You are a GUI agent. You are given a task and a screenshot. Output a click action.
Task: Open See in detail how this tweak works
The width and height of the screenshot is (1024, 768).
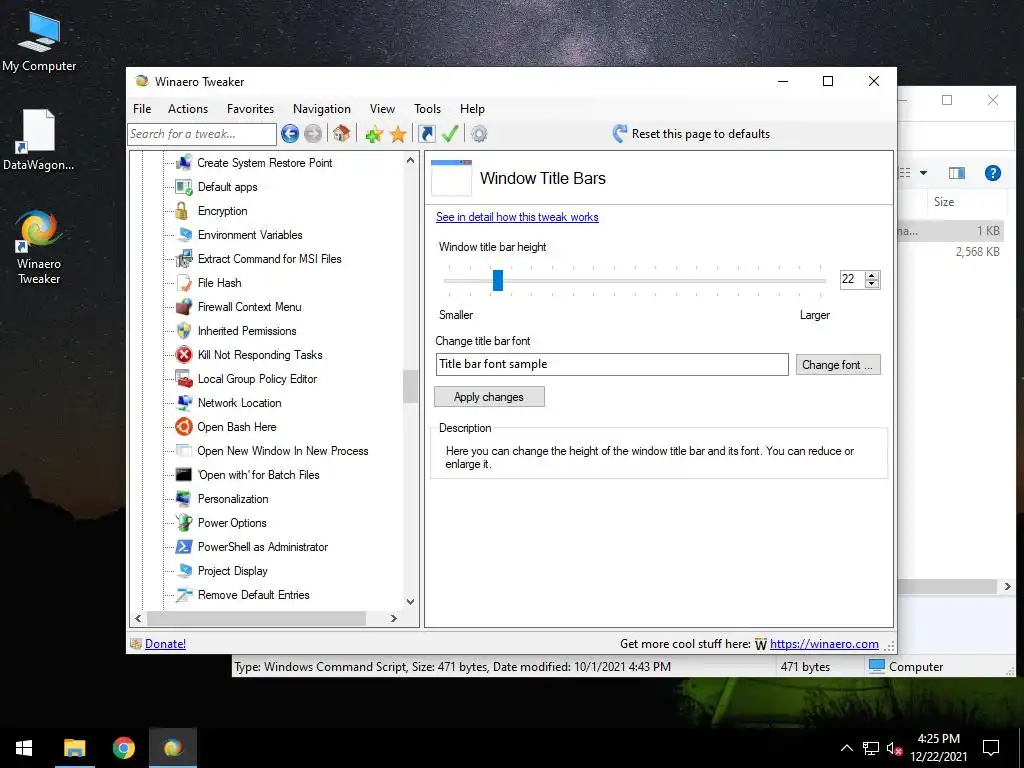(x=517, y=217)
